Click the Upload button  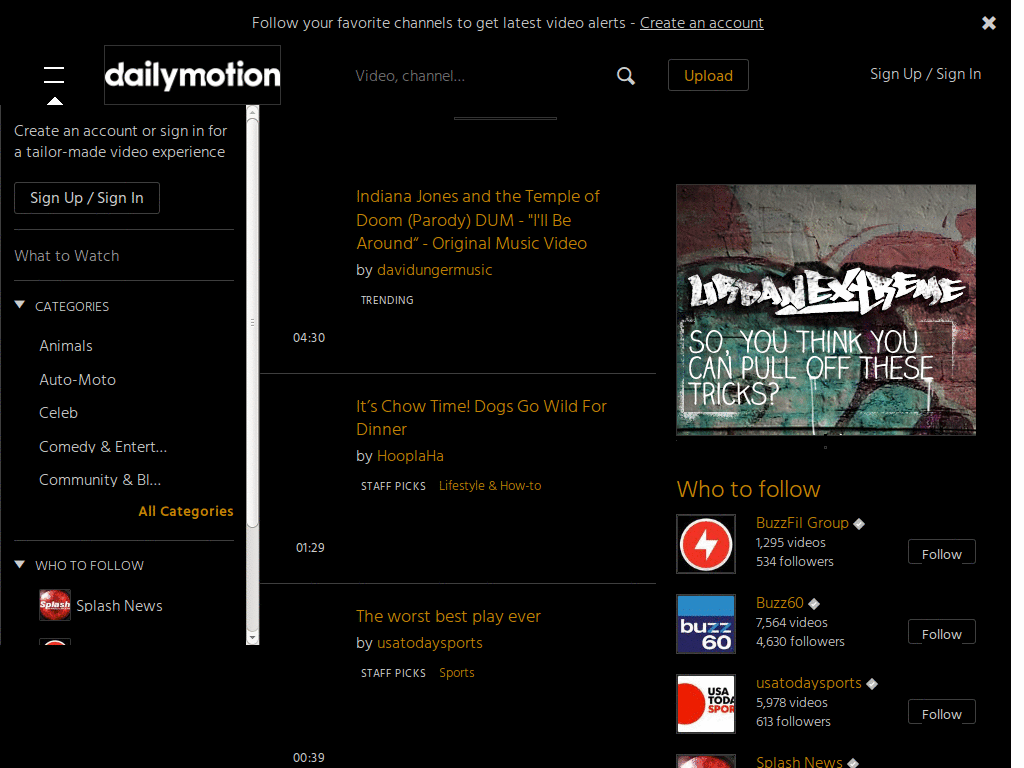(x=708, y=75)
